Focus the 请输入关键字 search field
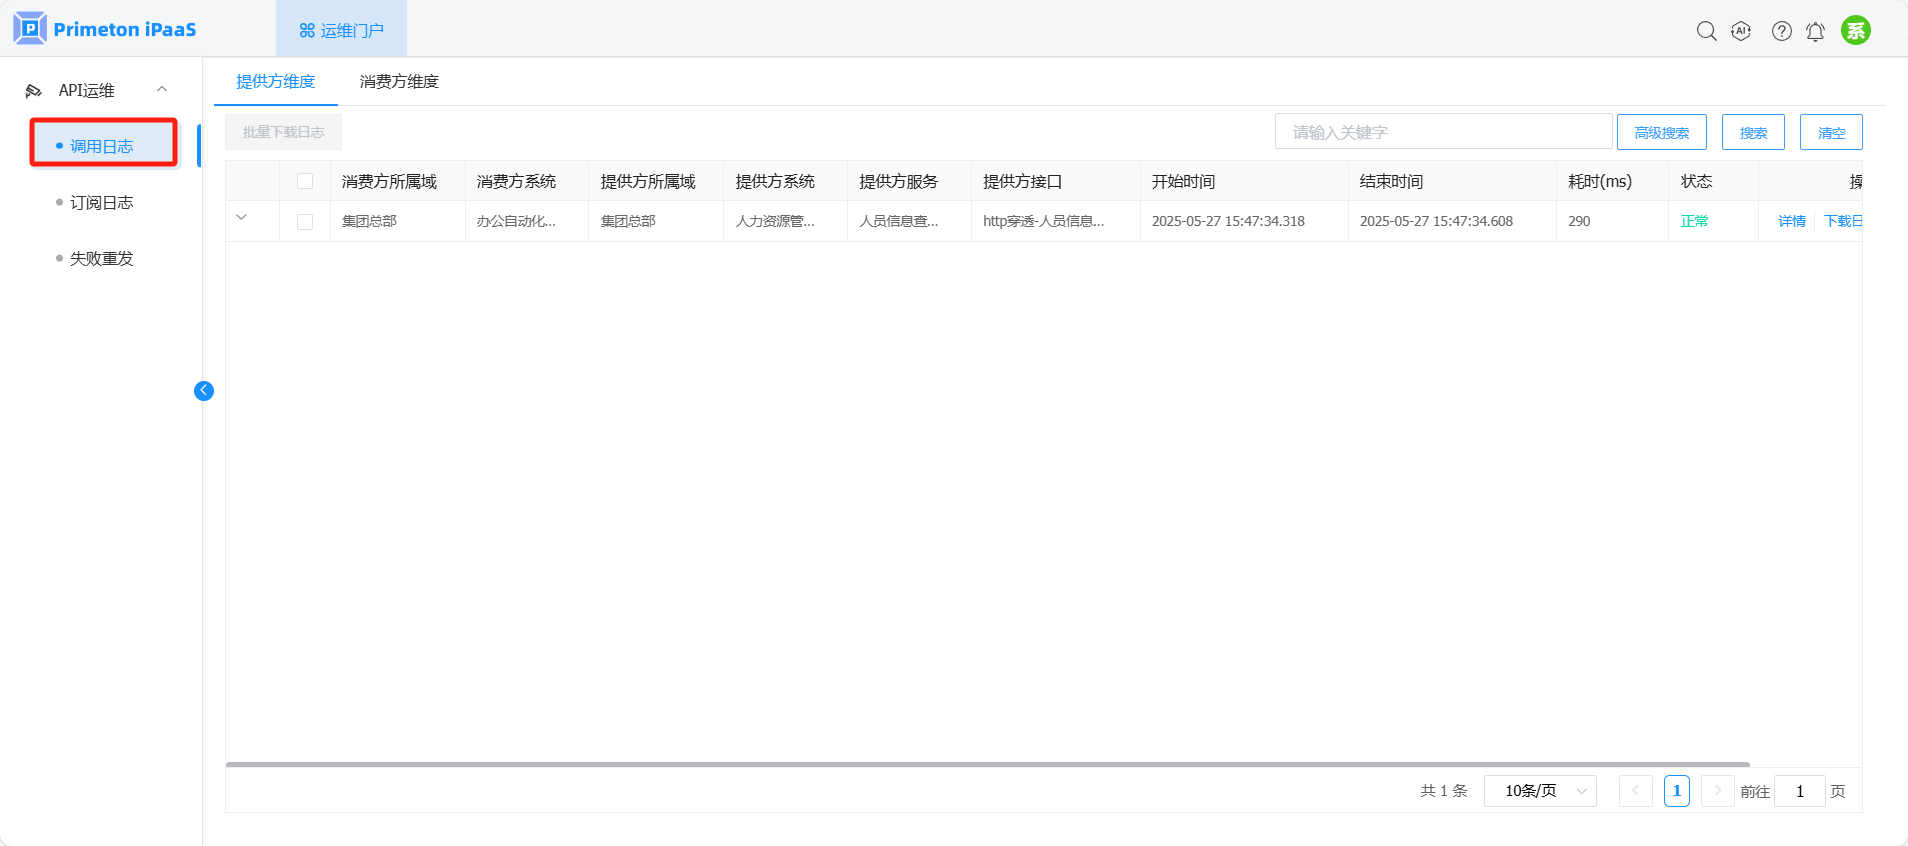 point(1443,132)
